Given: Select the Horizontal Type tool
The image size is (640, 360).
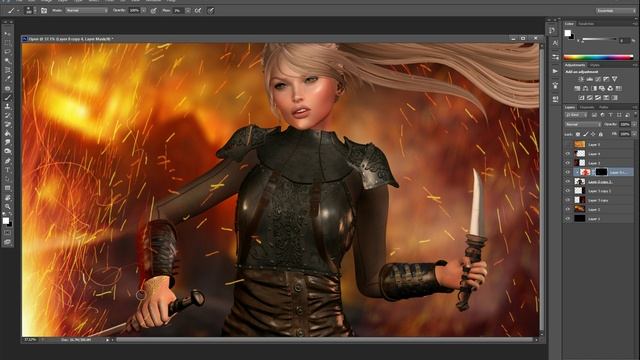Looking at the screenshot, I should click(x=7, y=169).
